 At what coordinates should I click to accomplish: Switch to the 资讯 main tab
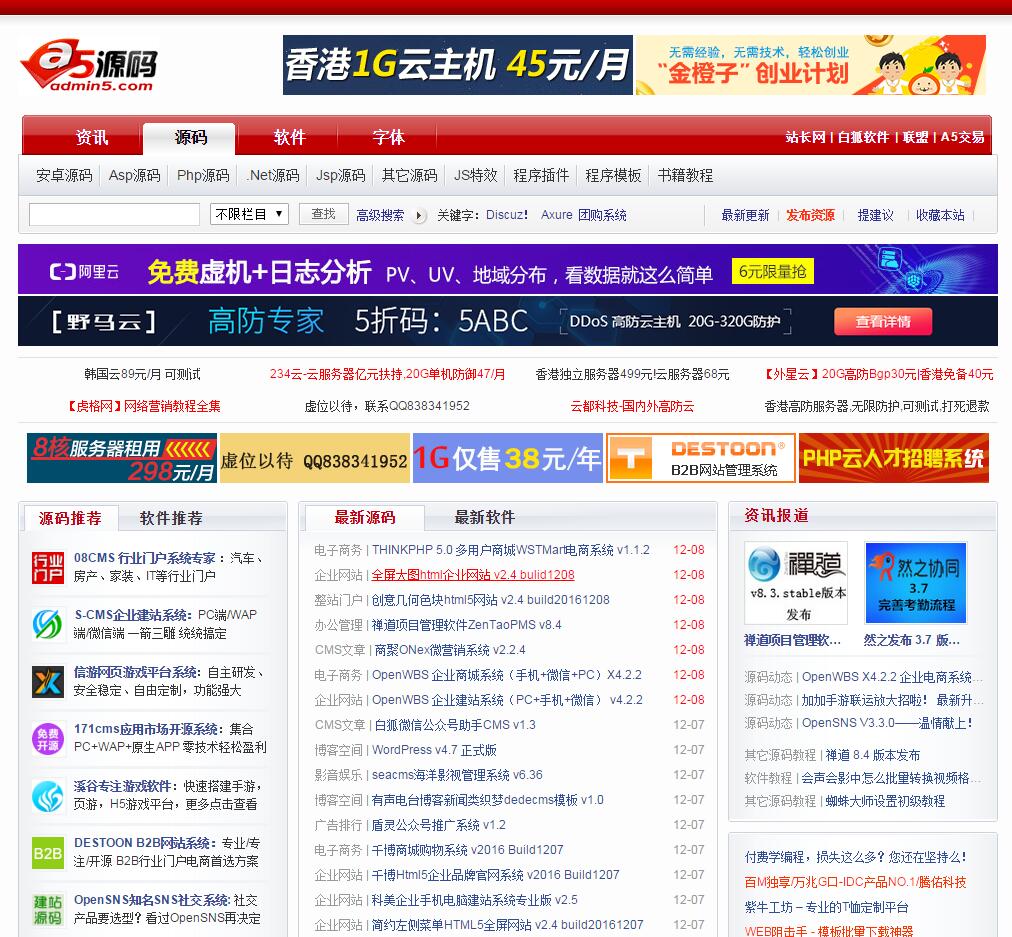92,137
